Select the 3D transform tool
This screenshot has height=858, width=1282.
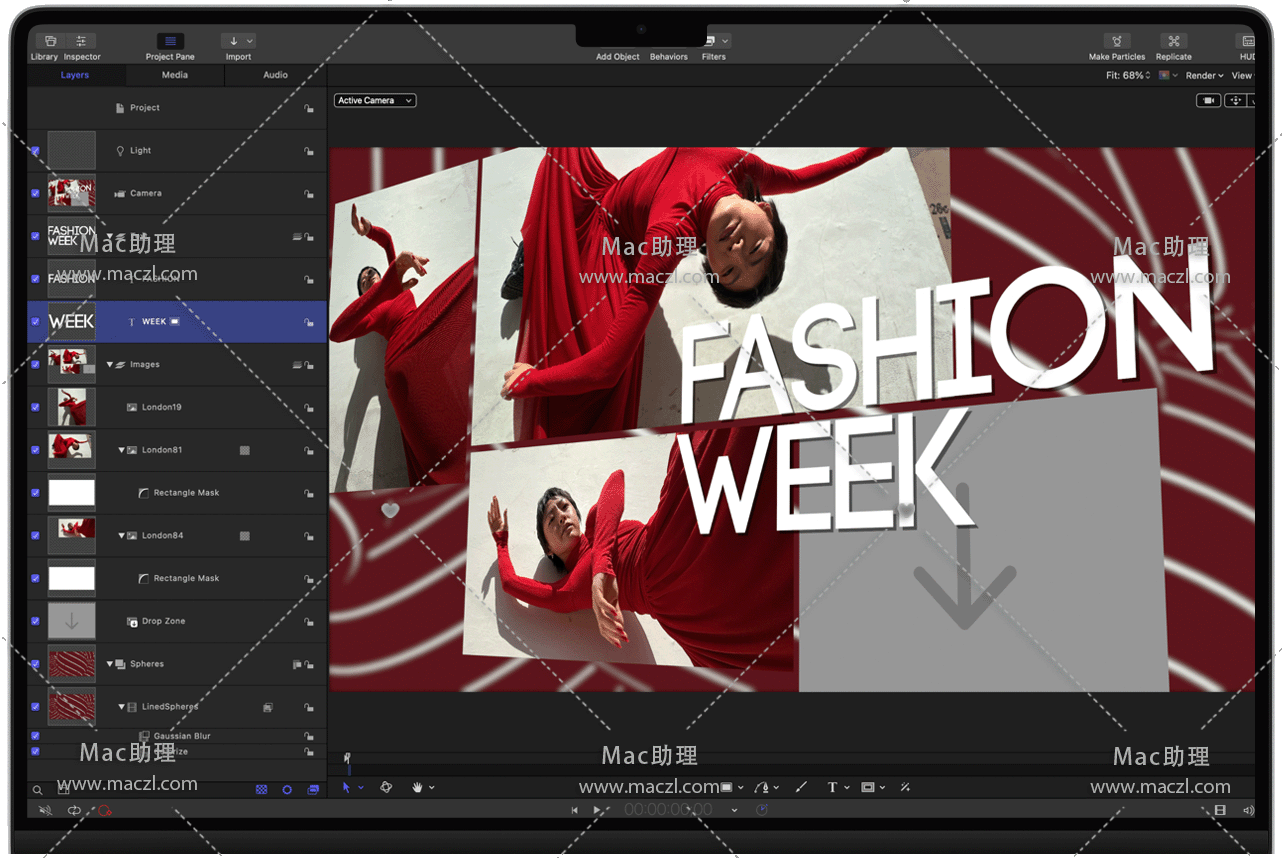click(386, 788)
